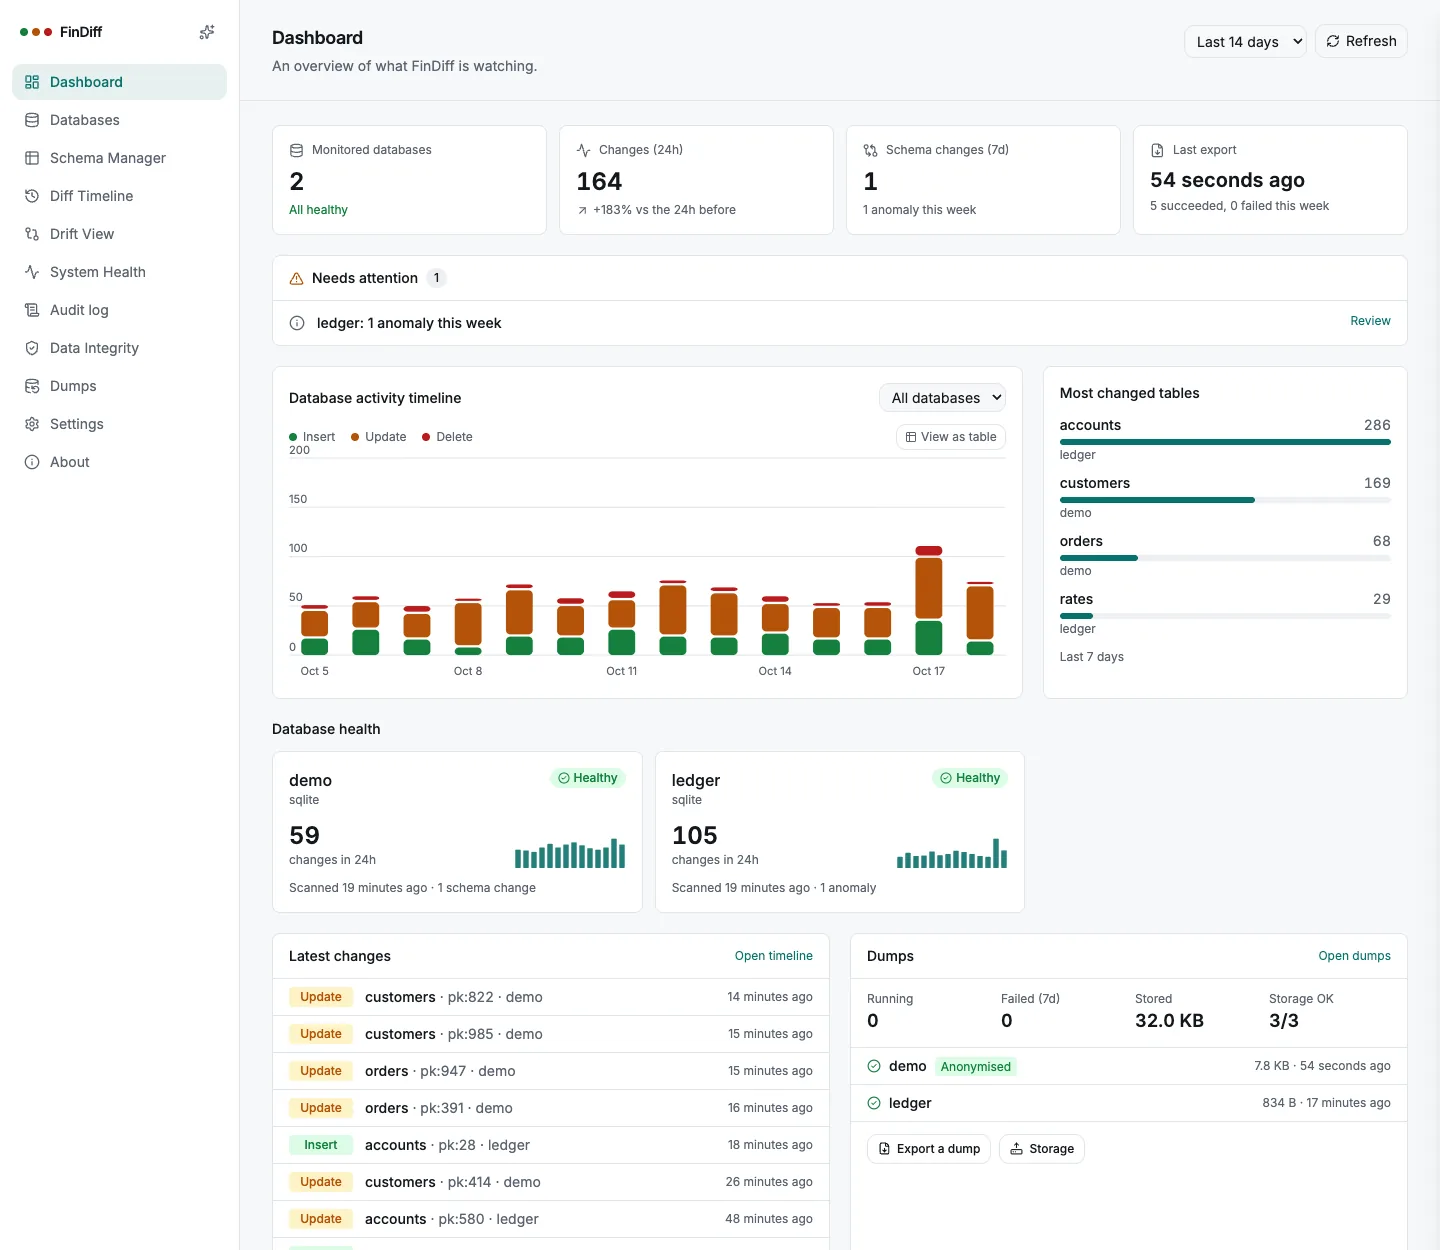Toggle the Update series in chart legend
The image size is (1440, 1250).
point(379,437)
